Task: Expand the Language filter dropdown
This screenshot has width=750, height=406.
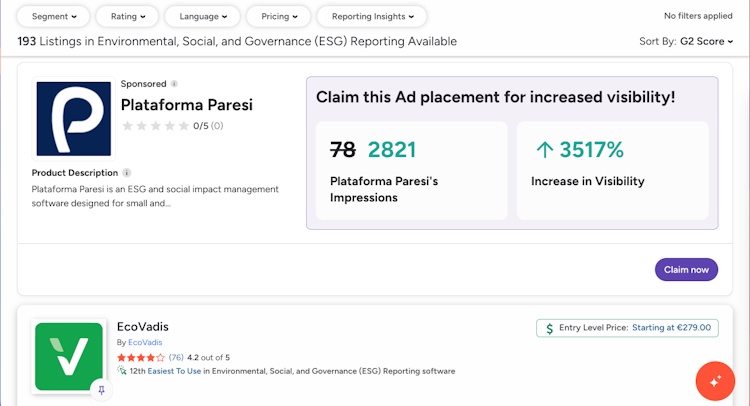Action: click(201, 17)
